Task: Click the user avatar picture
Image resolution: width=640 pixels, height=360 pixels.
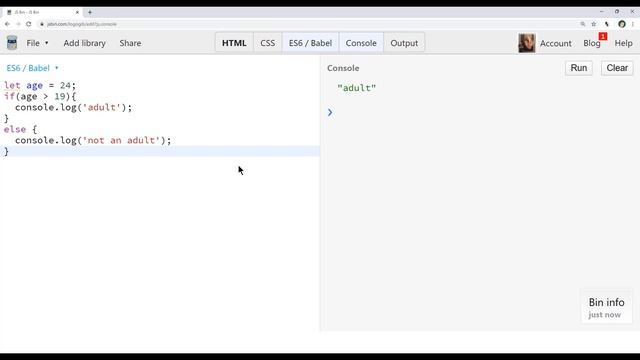Action: coord(527,43)
